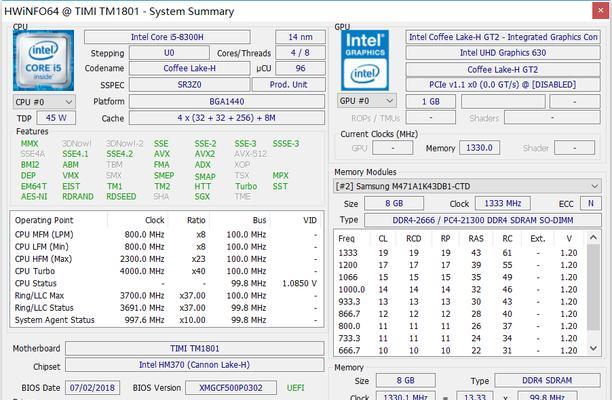Viewport: 612px width, 400px height.
Task: Click the 1066 frequency timing row
Action: [x=460, y=277]
